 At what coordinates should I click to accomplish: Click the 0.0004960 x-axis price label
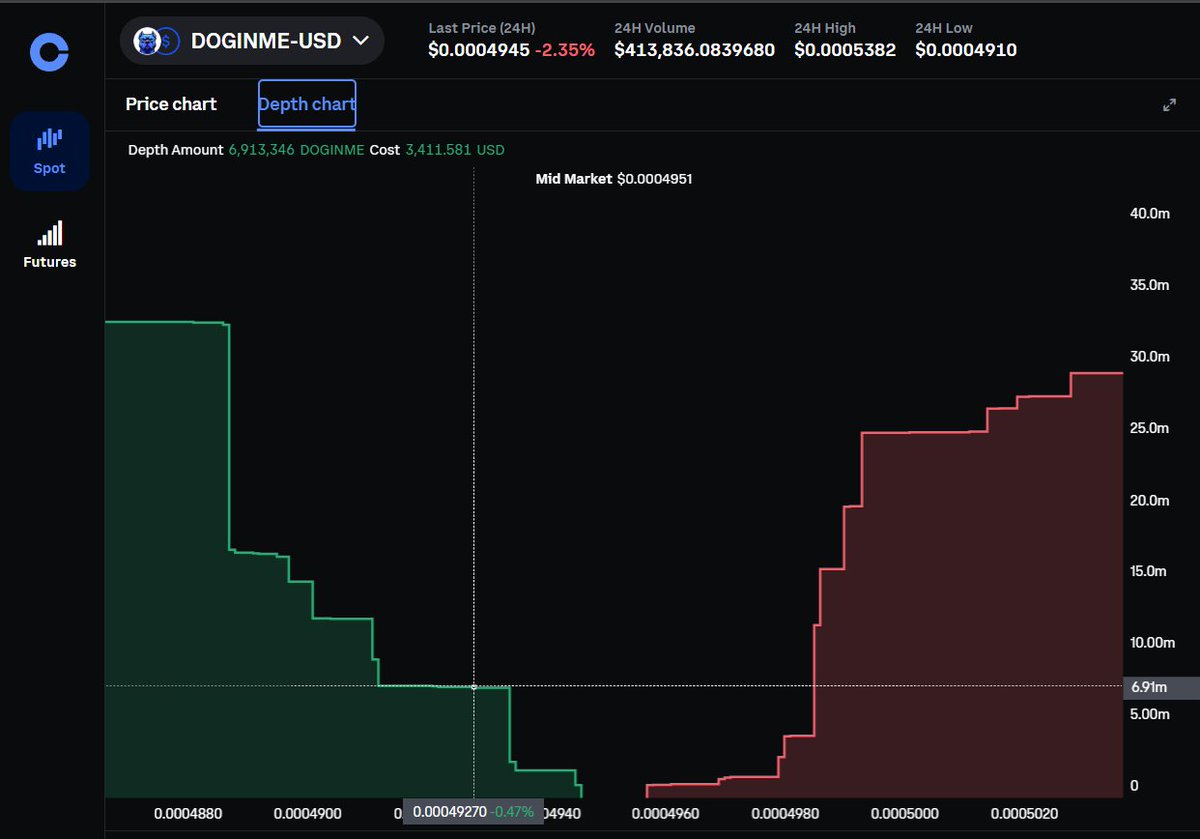pos(665,813)
